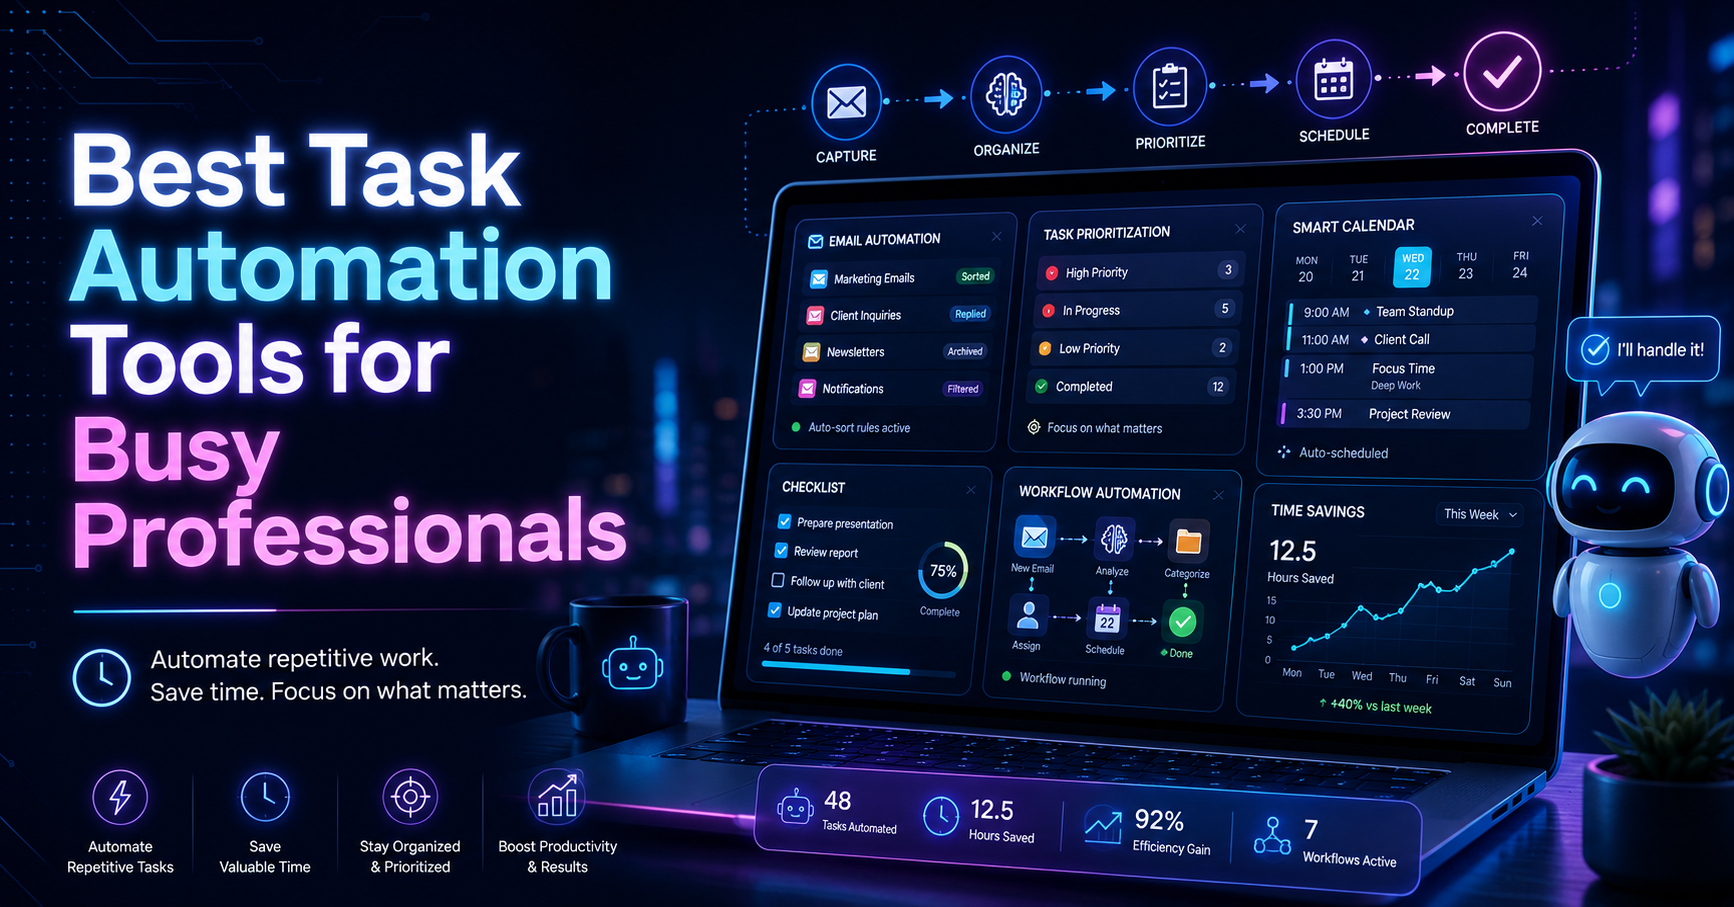
Task: Click the Complete checkmark circle icon
Action: [x=1502, y=71]
